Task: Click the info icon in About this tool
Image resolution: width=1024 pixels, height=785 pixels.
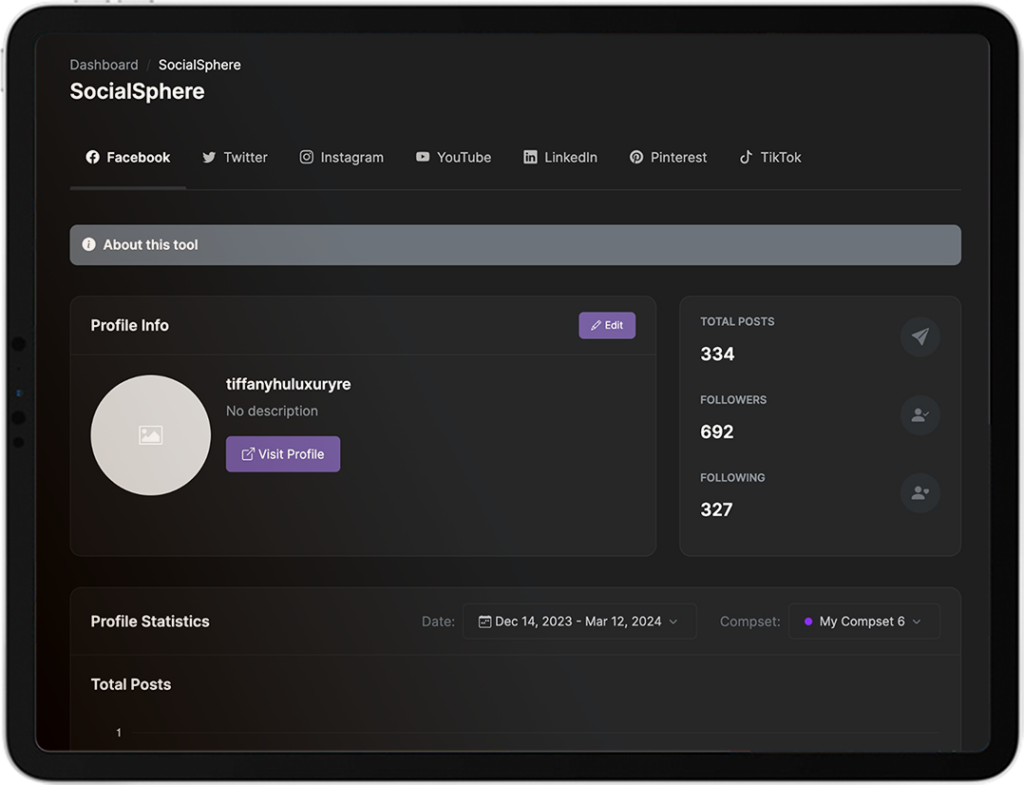Action: coord(89,244)
